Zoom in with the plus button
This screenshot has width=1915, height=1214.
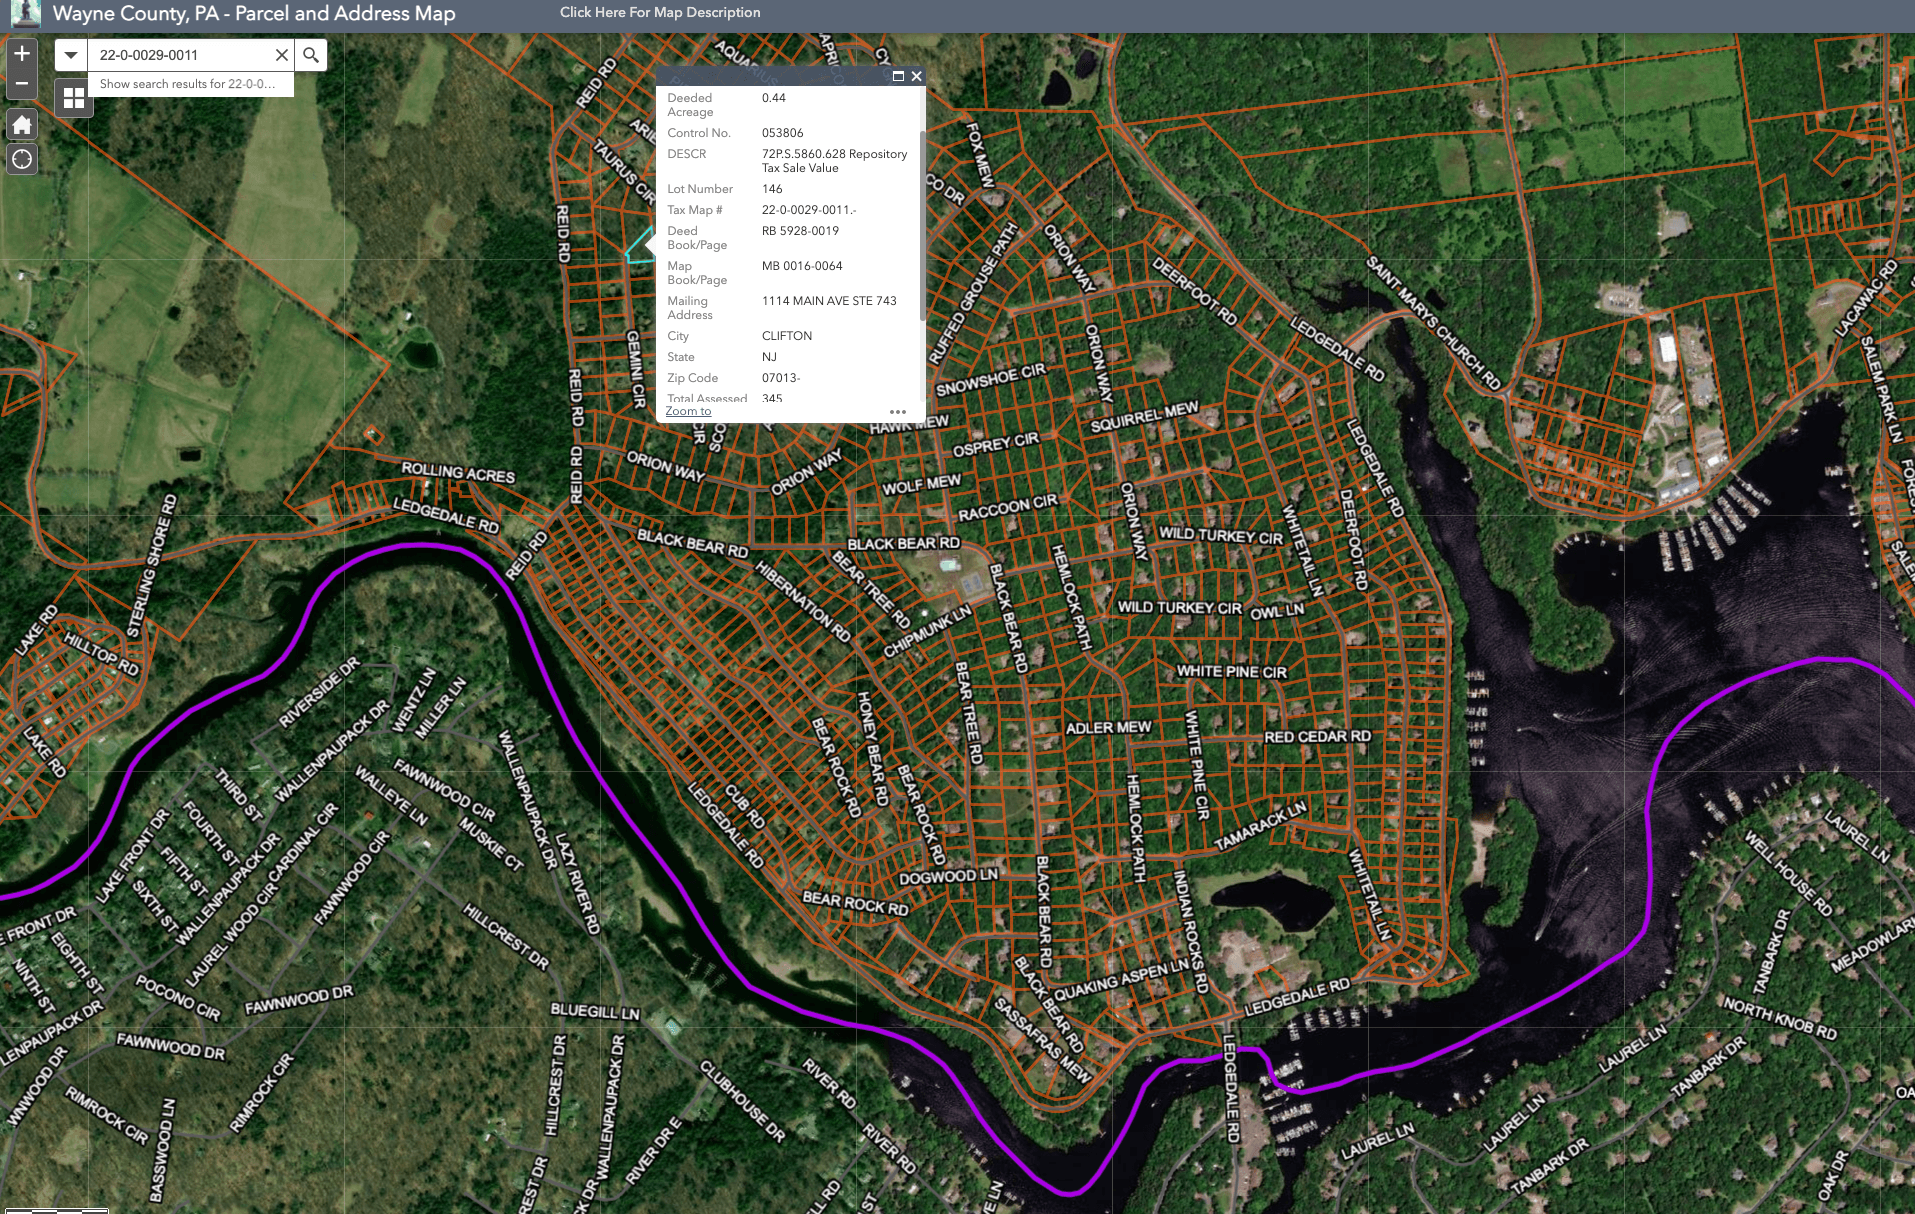pyautogui.click(x=22, y=54)
